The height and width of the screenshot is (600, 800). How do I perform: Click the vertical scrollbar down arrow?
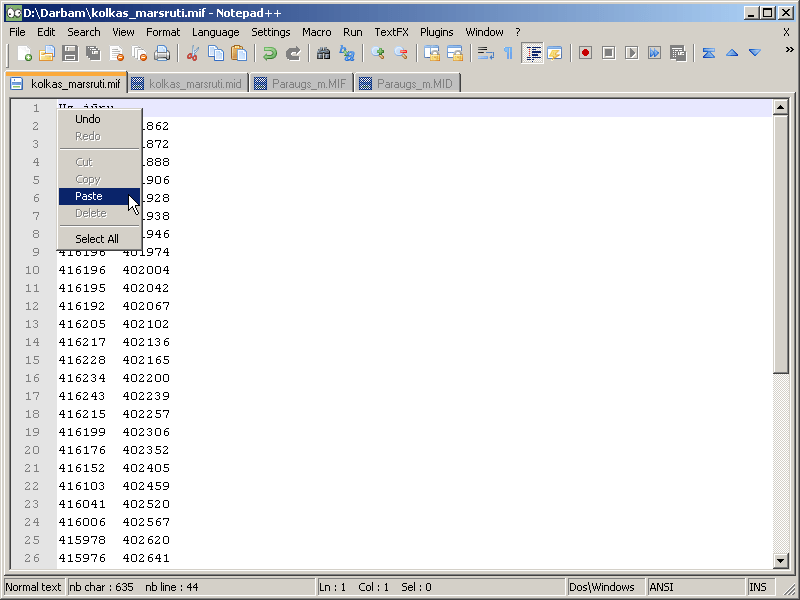(x=781, y=560)
